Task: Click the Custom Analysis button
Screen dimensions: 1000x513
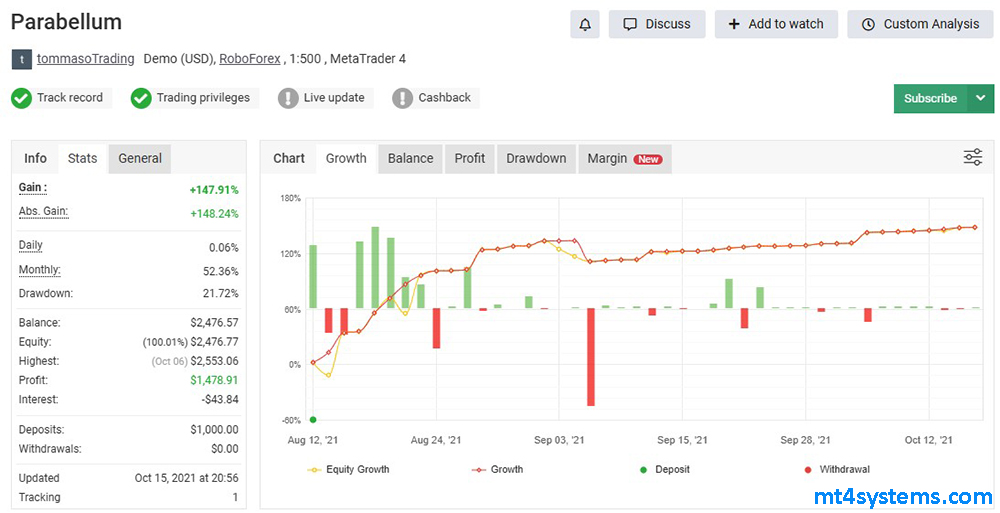Action: 920,24
